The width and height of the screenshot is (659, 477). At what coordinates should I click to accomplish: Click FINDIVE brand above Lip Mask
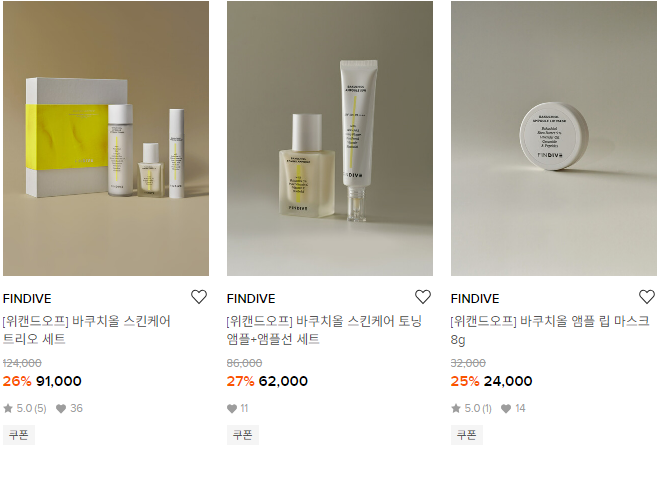[475, 299]
